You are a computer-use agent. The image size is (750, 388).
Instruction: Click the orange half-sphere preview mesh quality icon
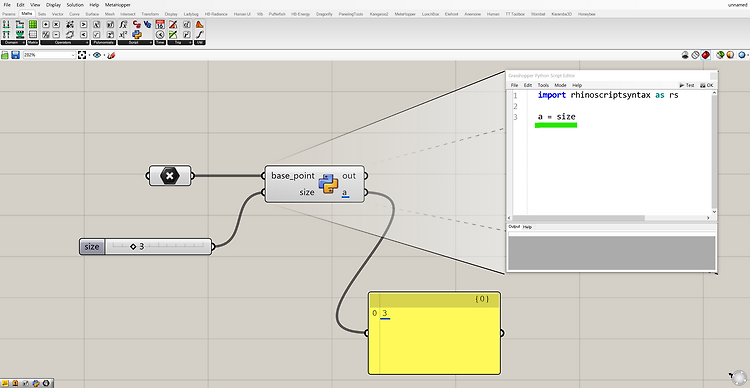[730, 55]
